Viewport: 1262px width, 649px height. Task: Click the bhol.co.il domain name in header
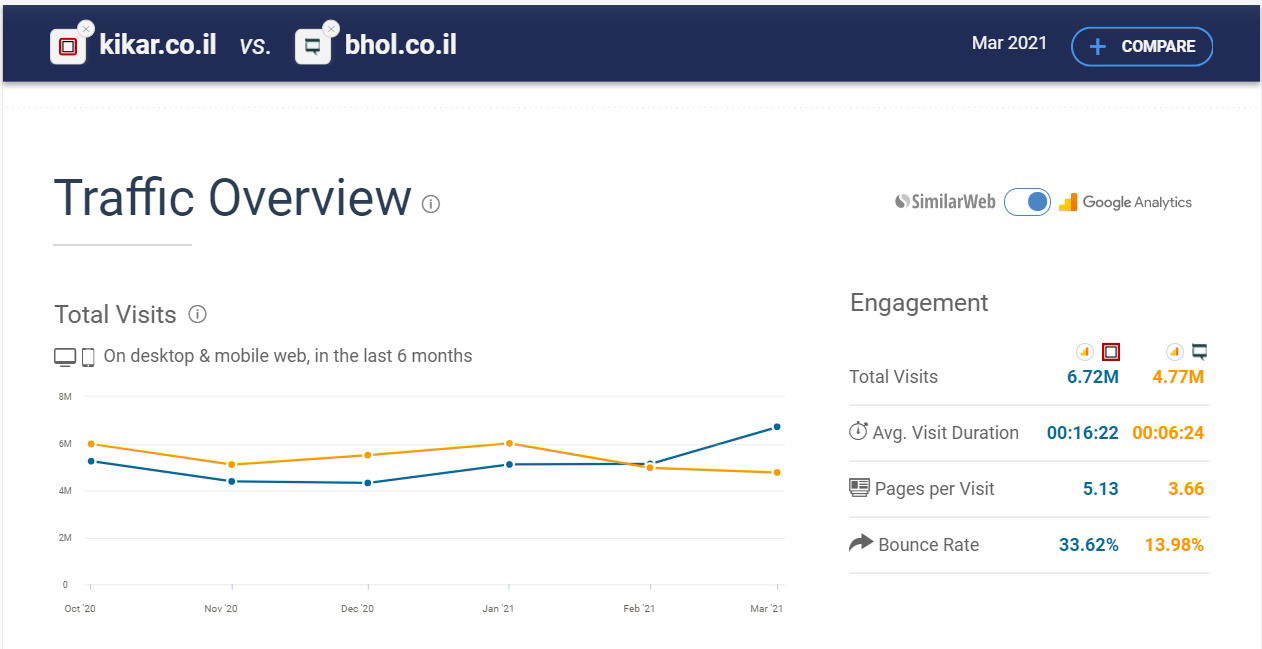[x=400, y=45]
